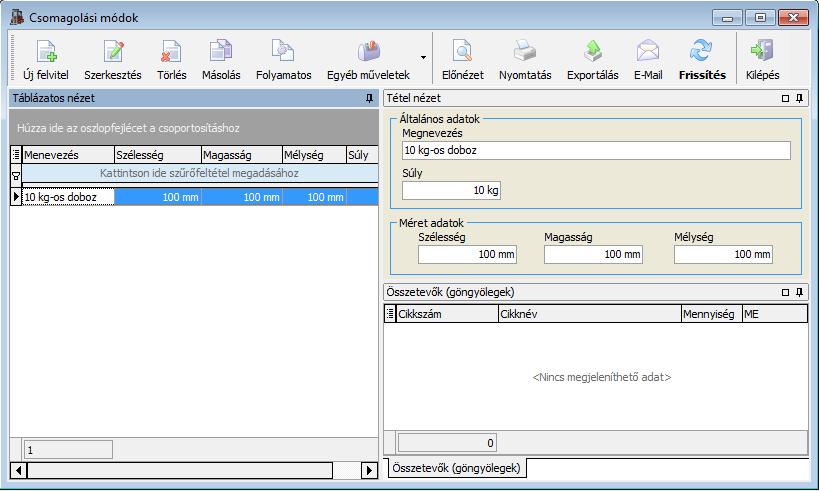This screenshot has width=819, height=491.
Task: Click the Másolás copy icon
Action: pyautogui.click(x=221, y=52)
